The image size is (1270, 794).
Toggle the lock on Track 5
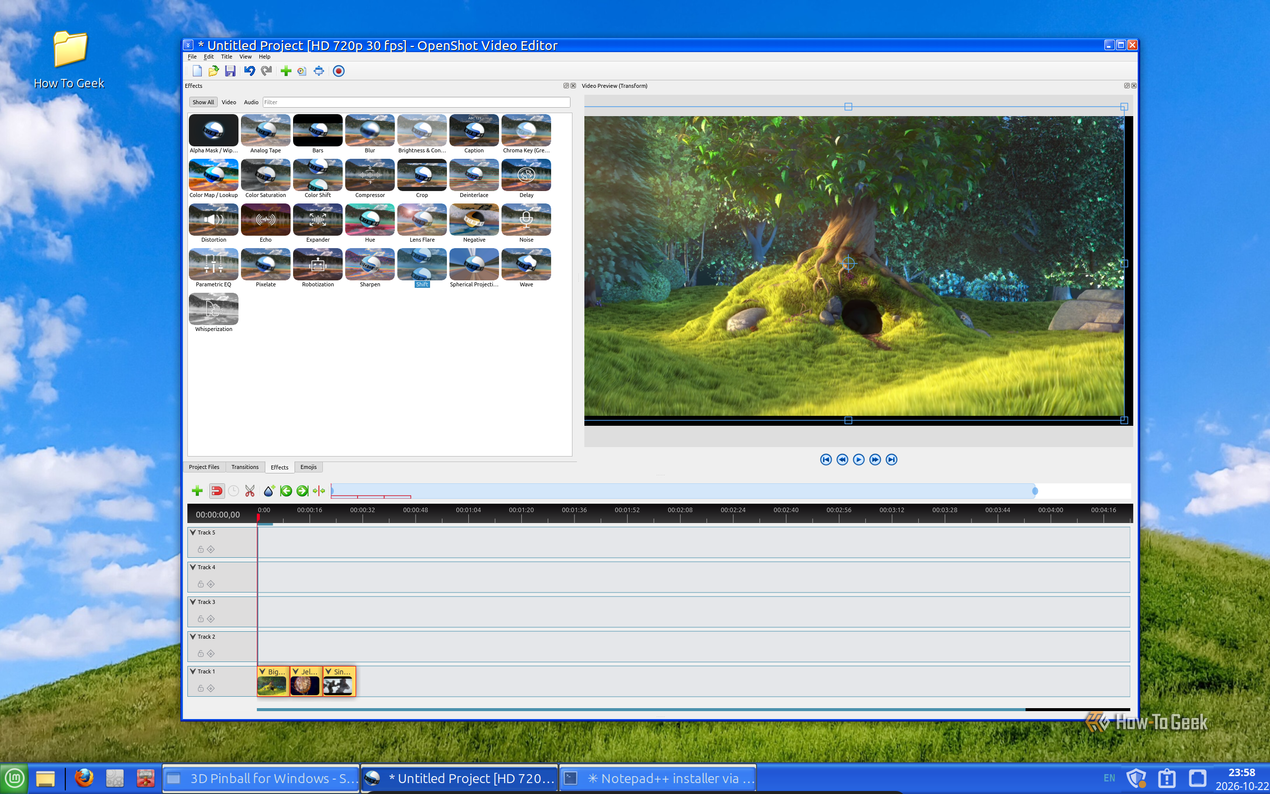pyautogui.click(x=200, y=550)
